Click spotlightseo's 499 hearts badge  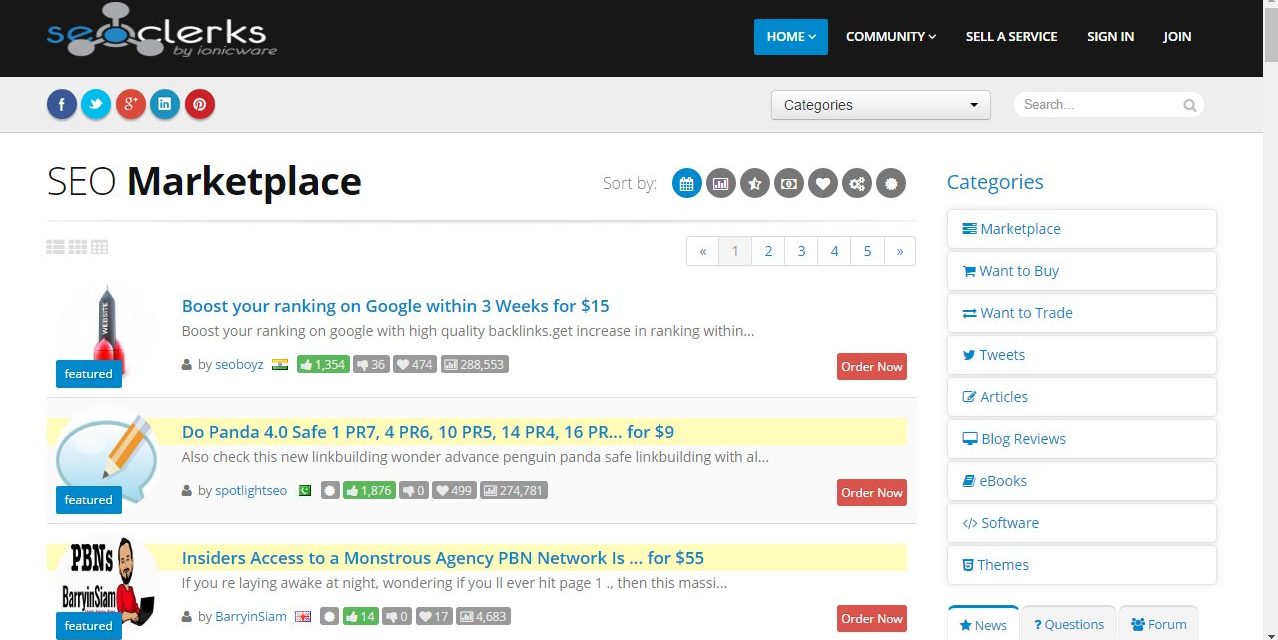point(455,491)
